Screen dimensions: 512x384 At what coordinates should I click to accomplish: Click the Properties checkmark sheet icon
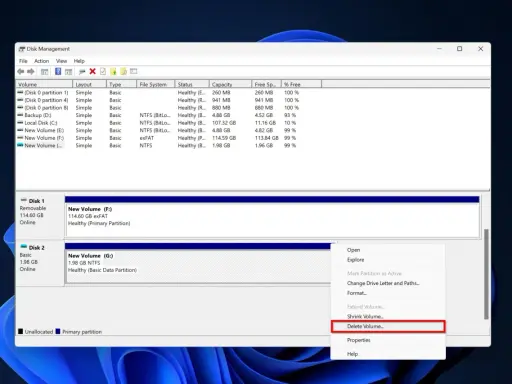[x=103, y=71]
